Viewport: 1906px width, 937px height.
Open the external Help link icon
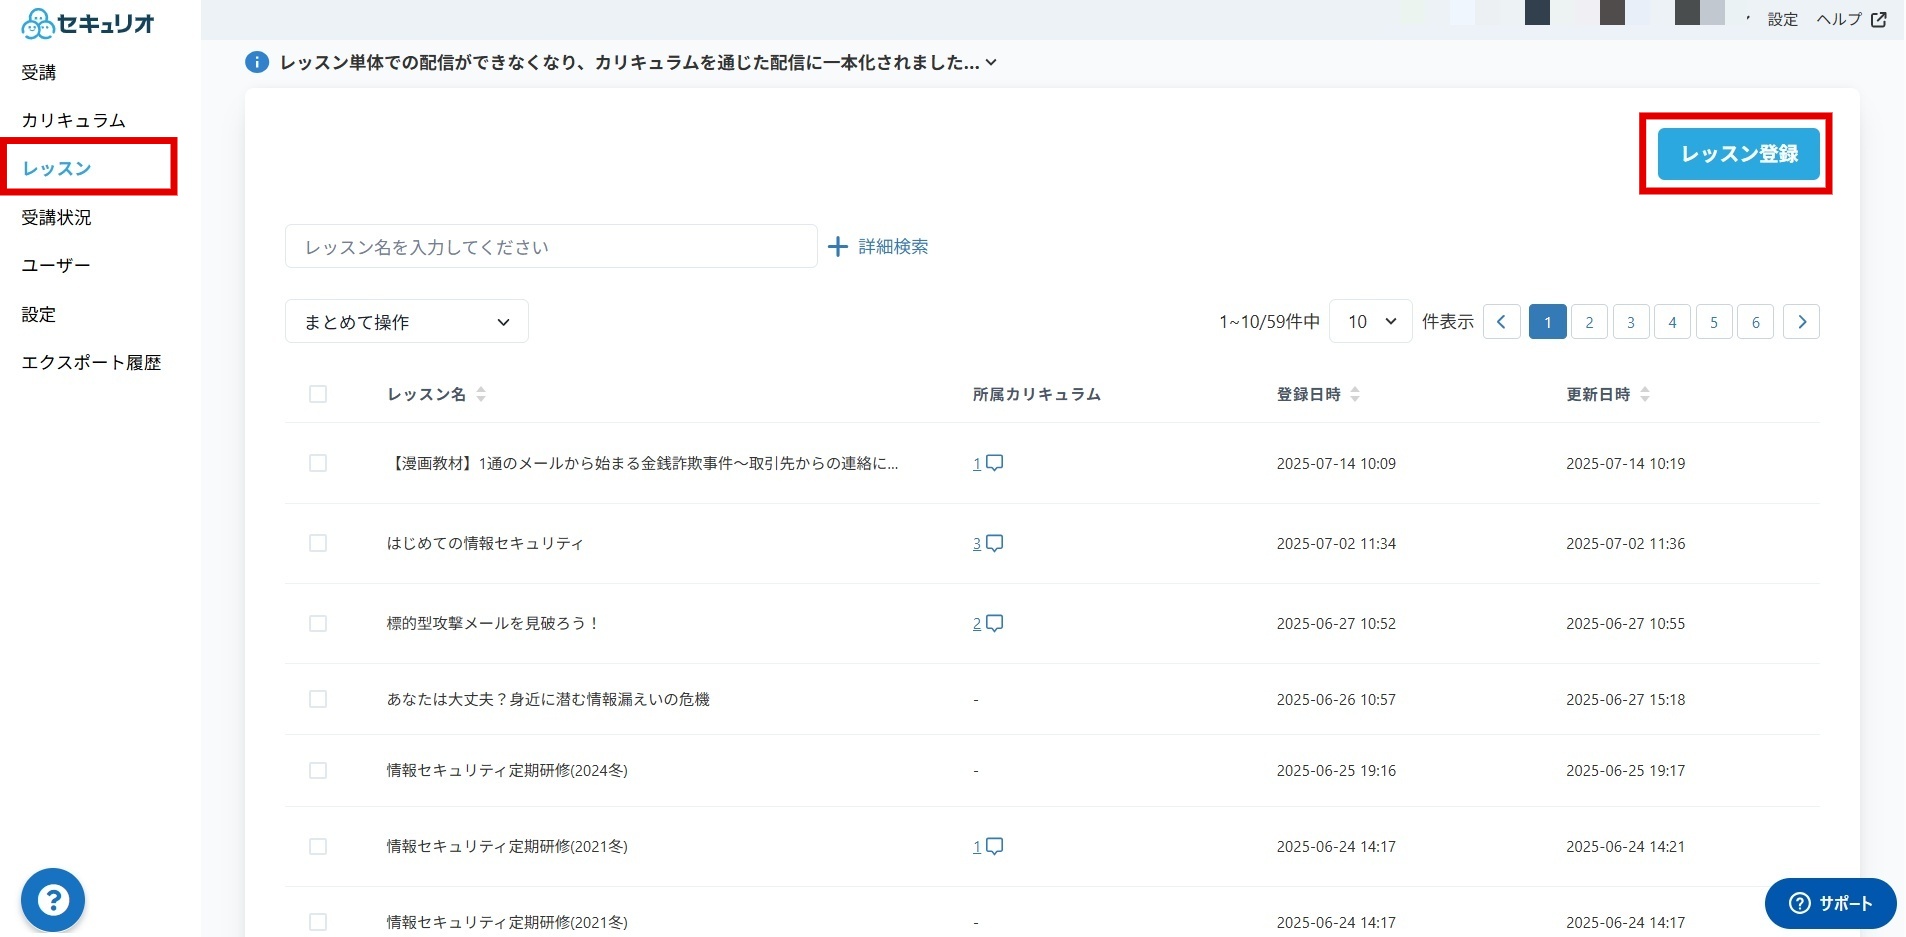click(x=1879, y=19)
